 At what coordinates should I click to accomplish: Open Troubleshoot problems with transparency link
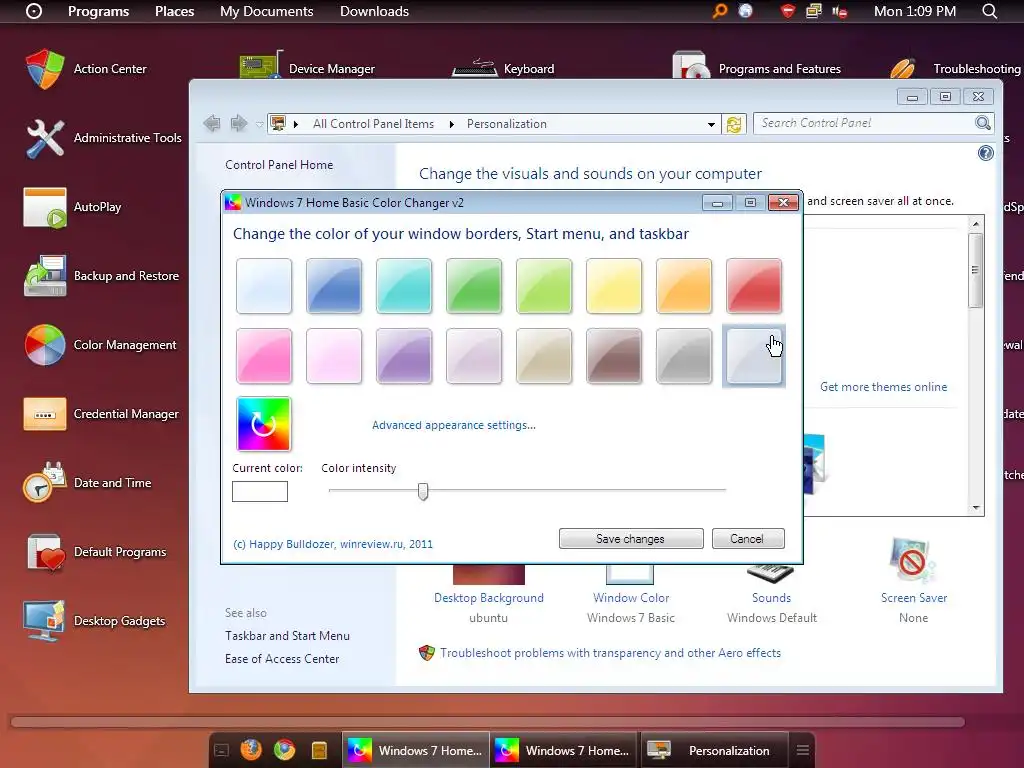pos(610,653)
